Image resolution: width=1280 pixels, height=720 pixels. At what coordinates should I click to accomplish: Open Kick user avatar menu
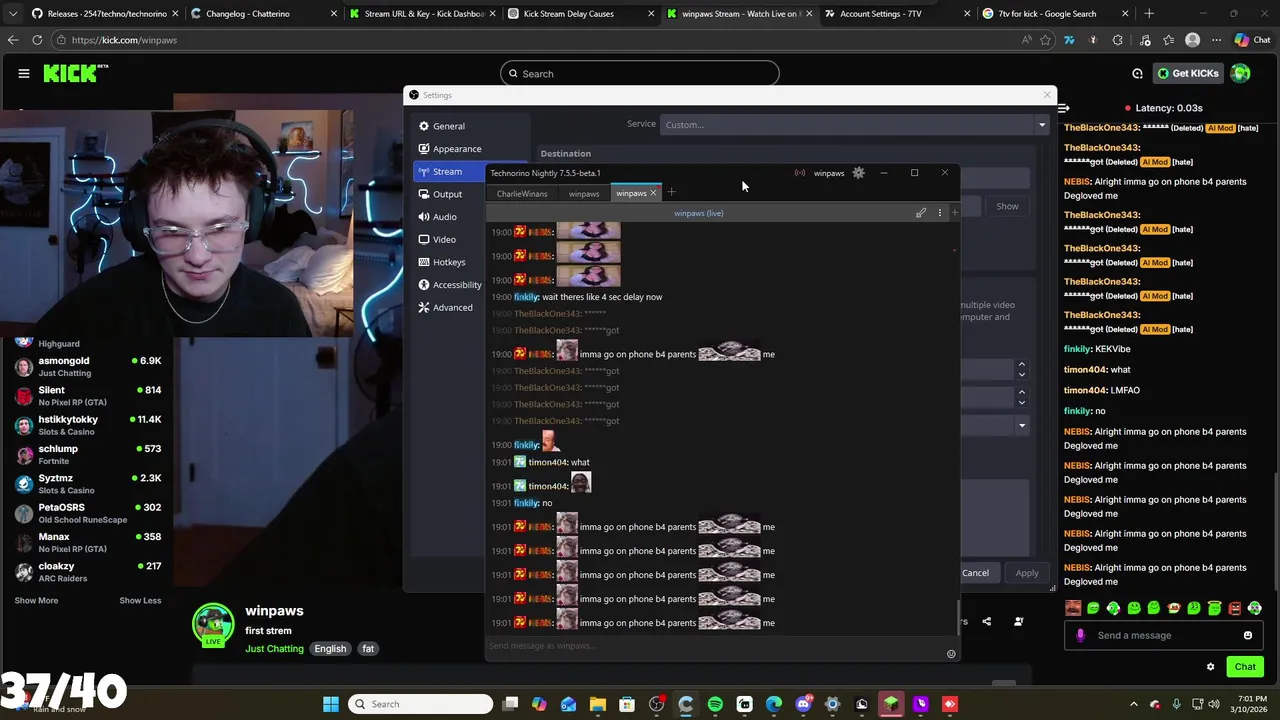(1240, 73)
